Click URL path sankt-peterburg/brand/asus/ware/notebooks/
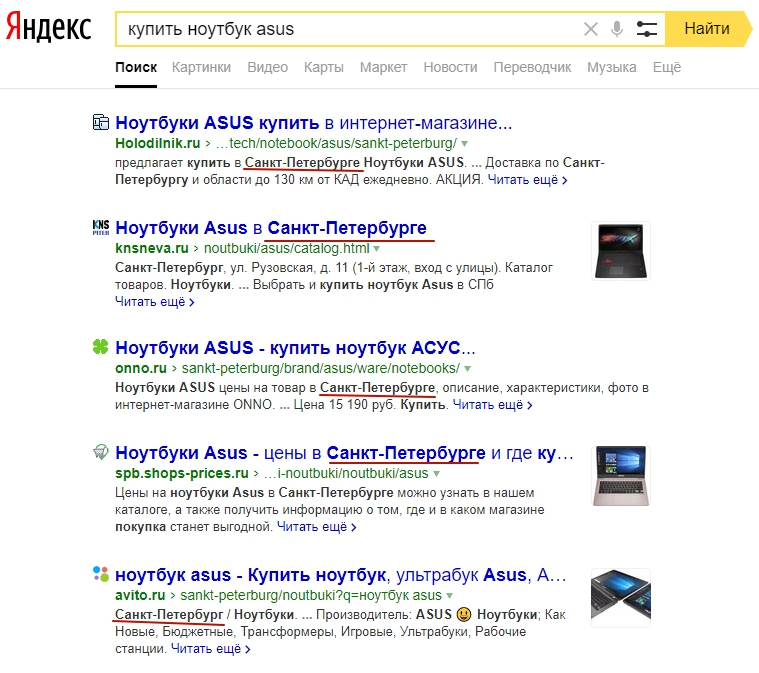Screen dimensions: 759x673 [x=321, y=368]
